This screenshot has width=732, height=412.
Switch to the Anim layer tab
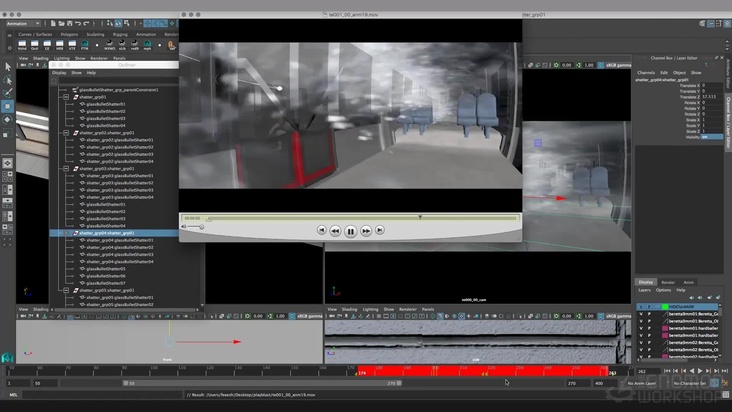coord(690,282)
